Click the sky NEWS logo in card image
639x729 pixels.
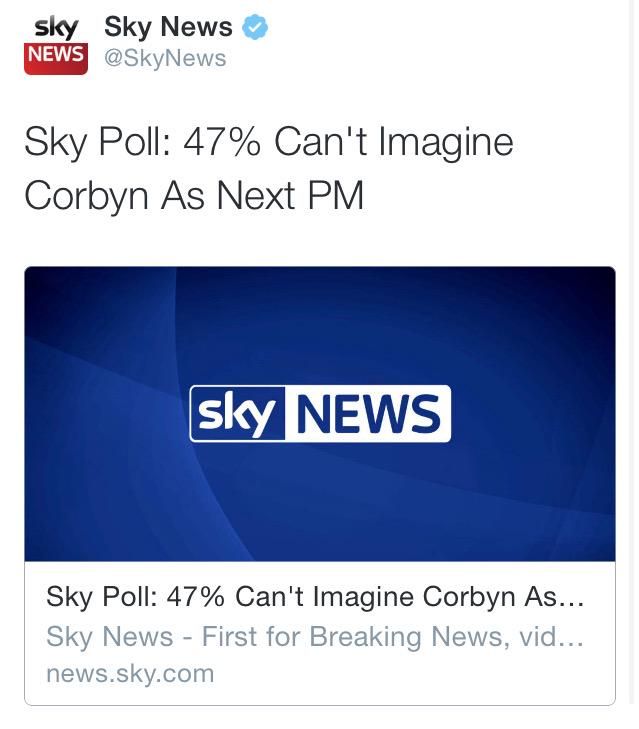pos(320,414)
